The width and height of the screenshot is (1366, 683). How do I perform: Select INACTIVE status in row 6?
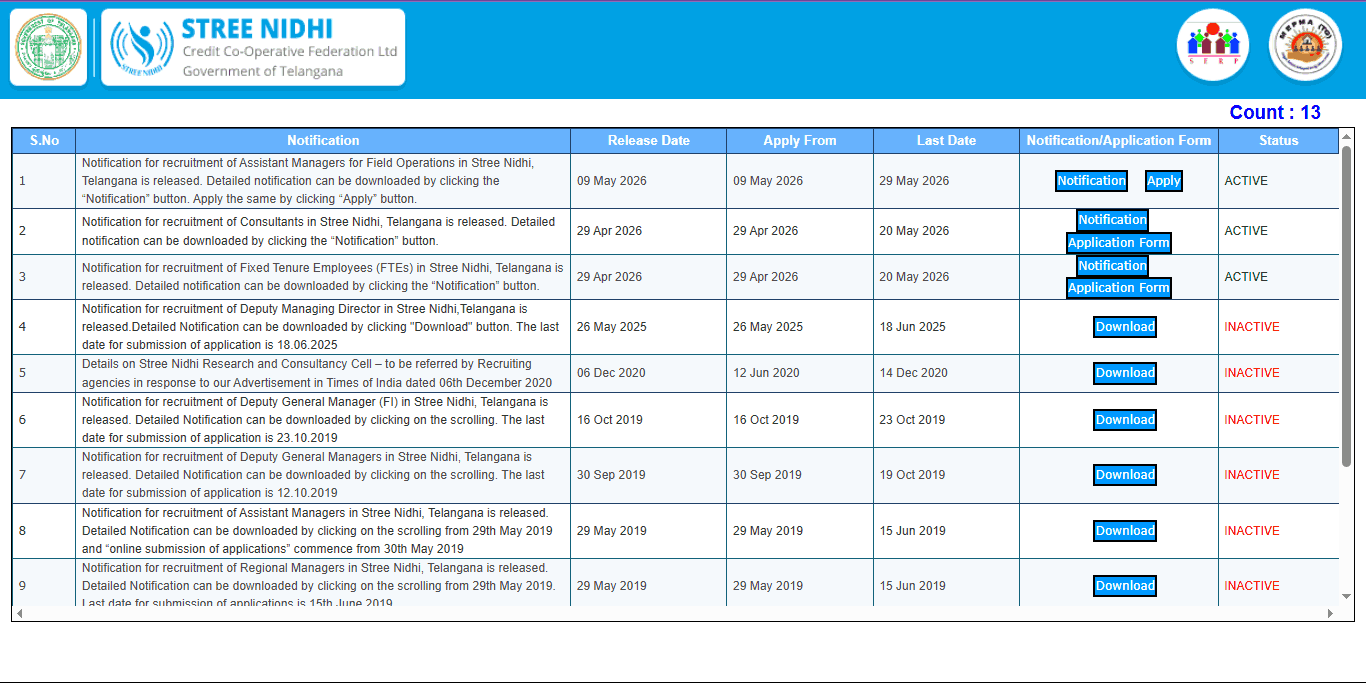coord(1252,420)
